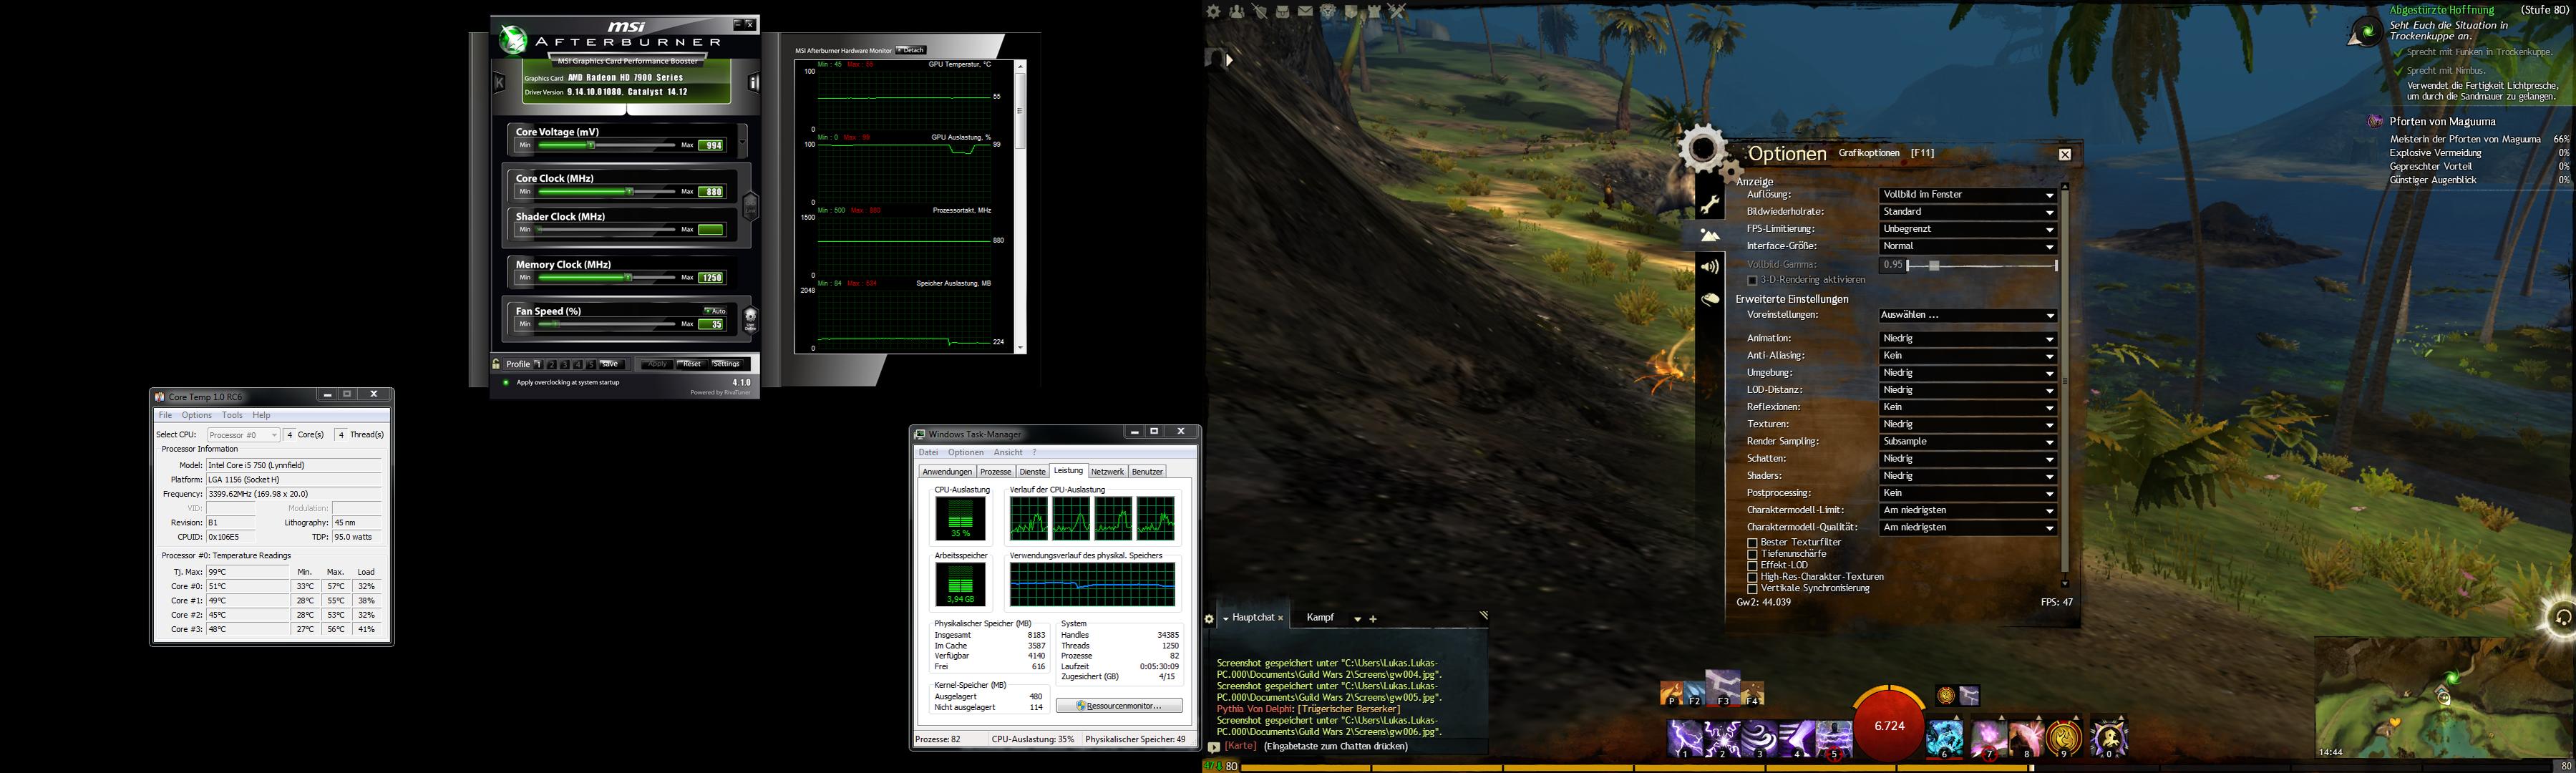This screenshot has width=2576, height=773.
Task: Open Ressourcenmonitor from Task Manager
Action: coord(1119,706)
